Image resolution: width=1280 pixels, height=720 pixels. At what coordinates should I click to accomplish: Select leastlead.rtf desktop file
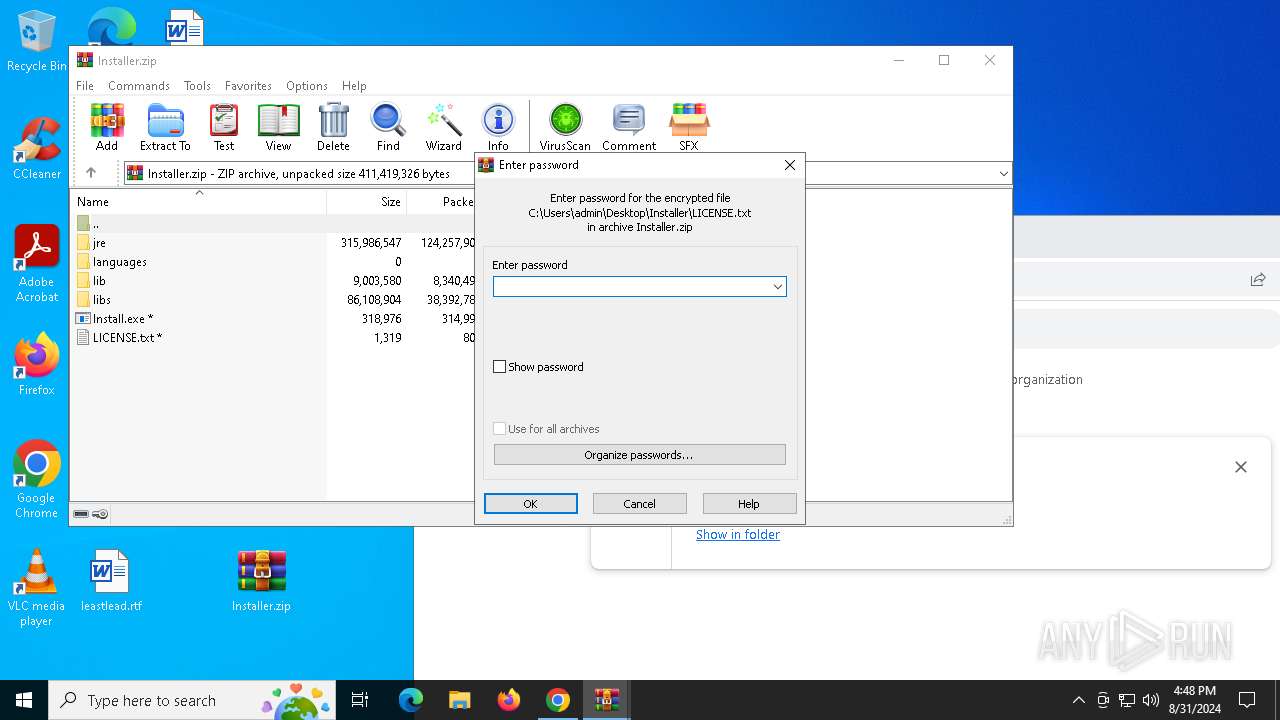click(x=111, y=580)
